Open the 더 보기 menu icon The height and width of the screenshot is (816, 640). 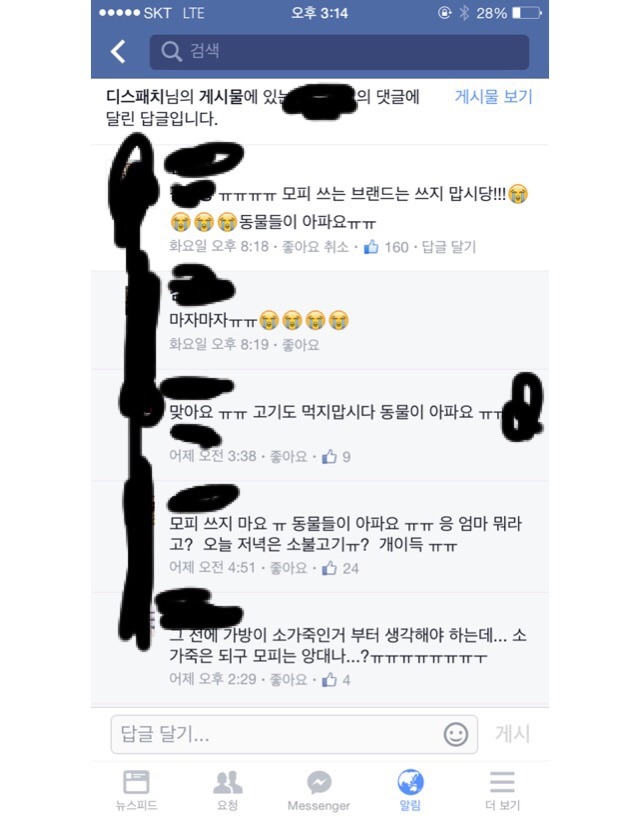(x=502, y=782)
